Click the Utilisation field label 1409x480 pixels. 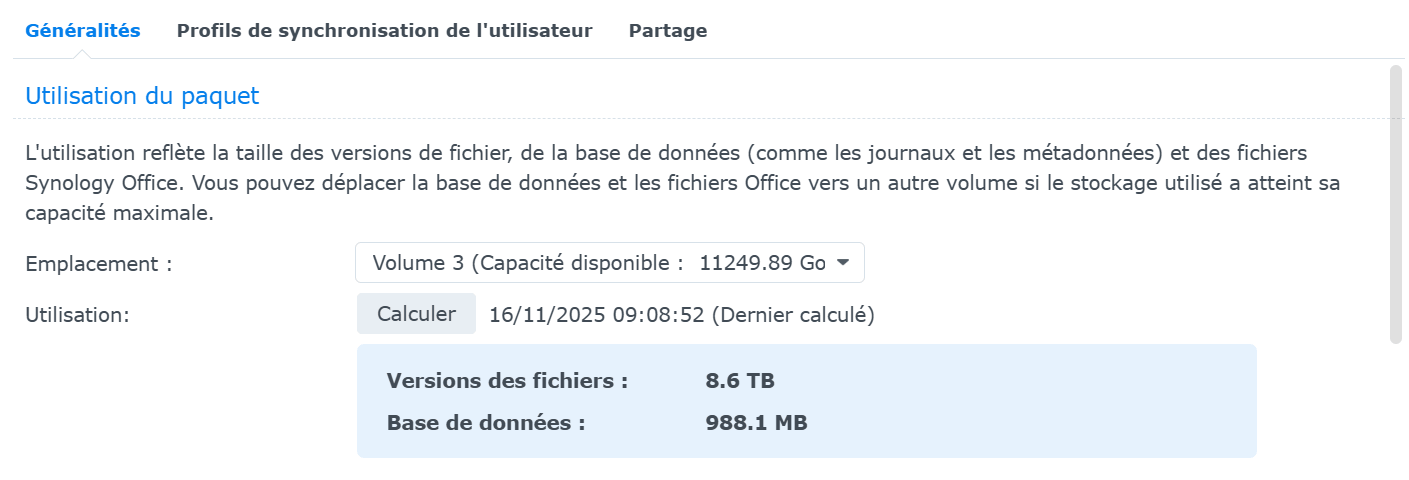coord(78,315)
